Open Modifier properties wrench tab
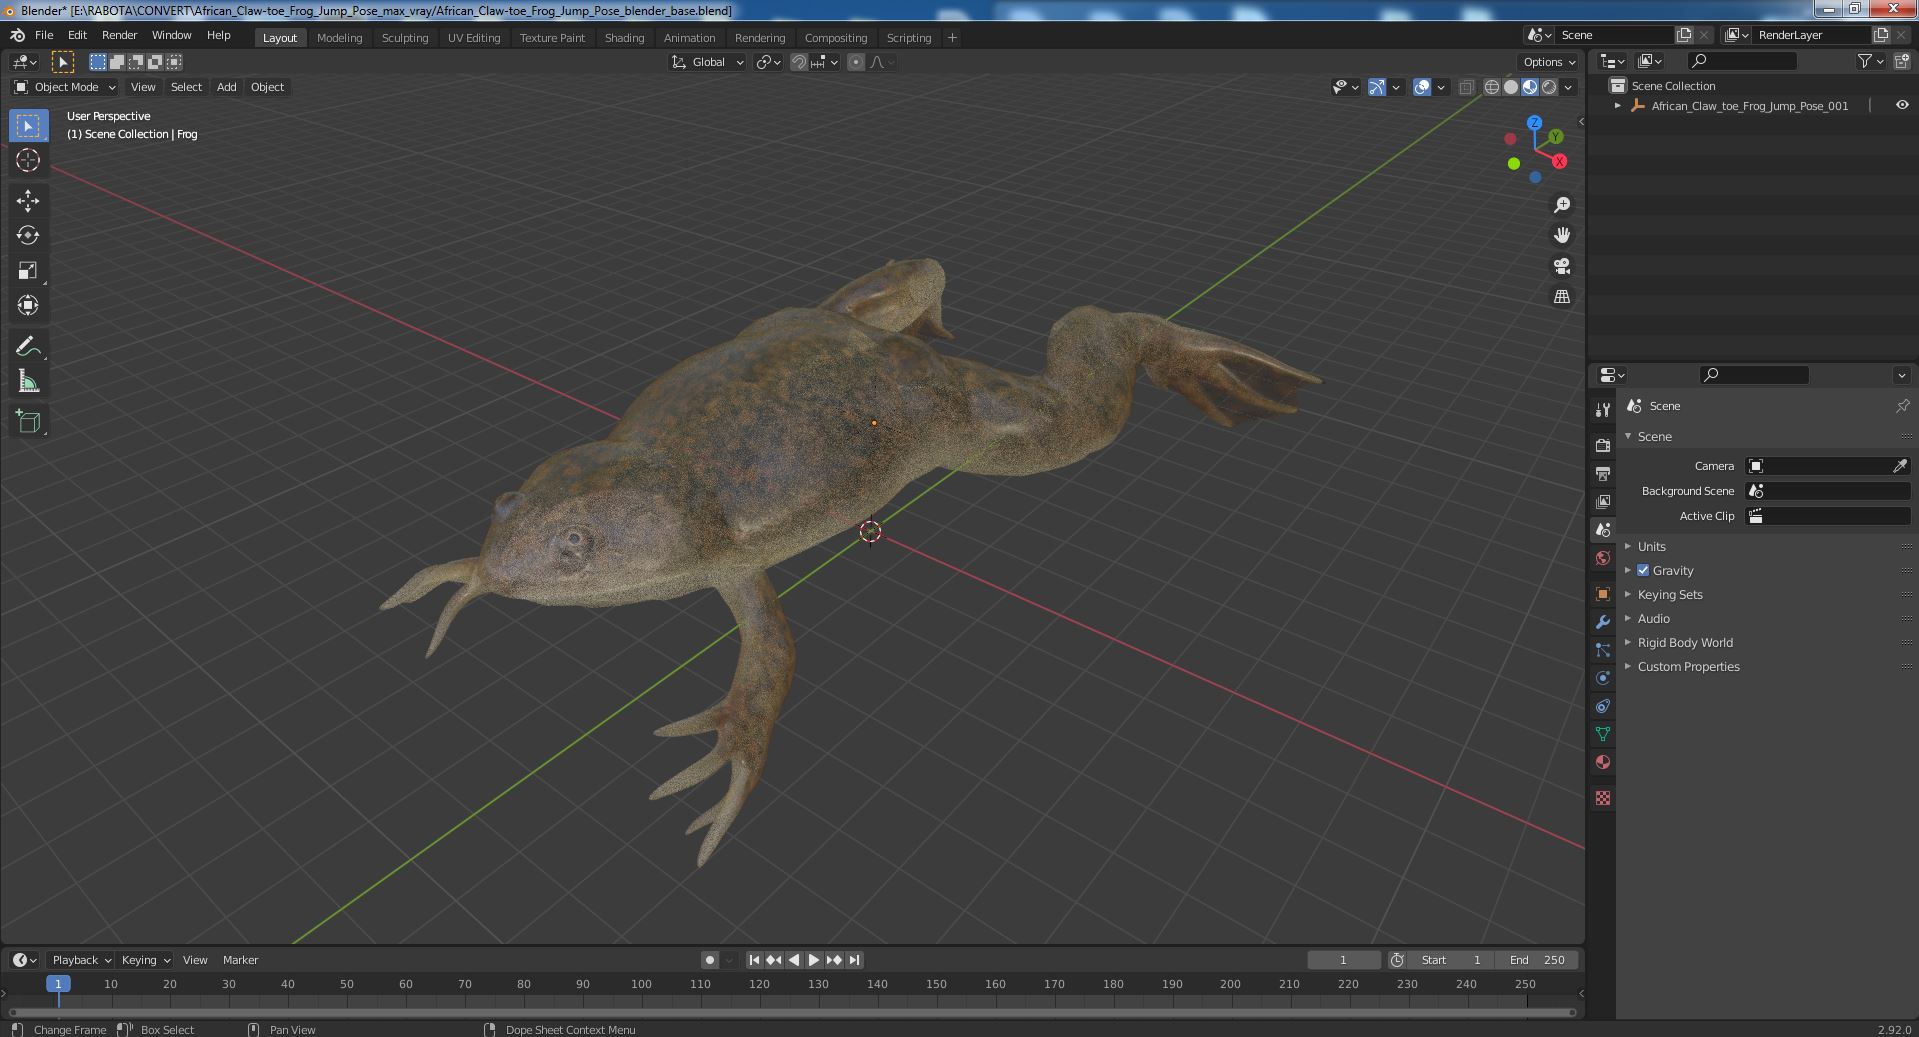Image resolution: width=1919 pixels, height=1037 pixels. tap(1603, 622)
